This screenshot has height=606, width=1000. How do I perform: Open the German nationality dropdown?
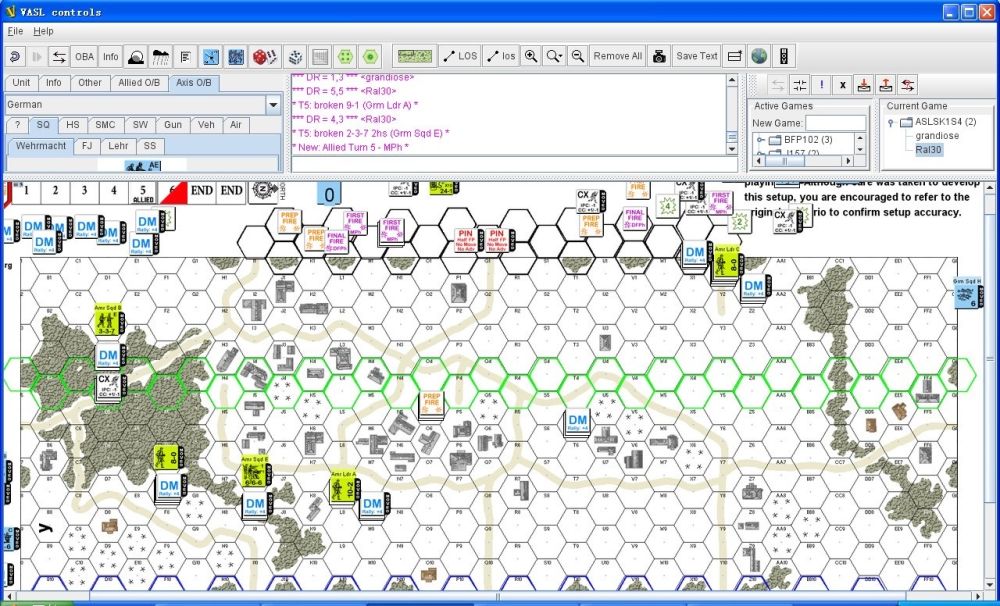pyautogui.click(x=274, y=105)
